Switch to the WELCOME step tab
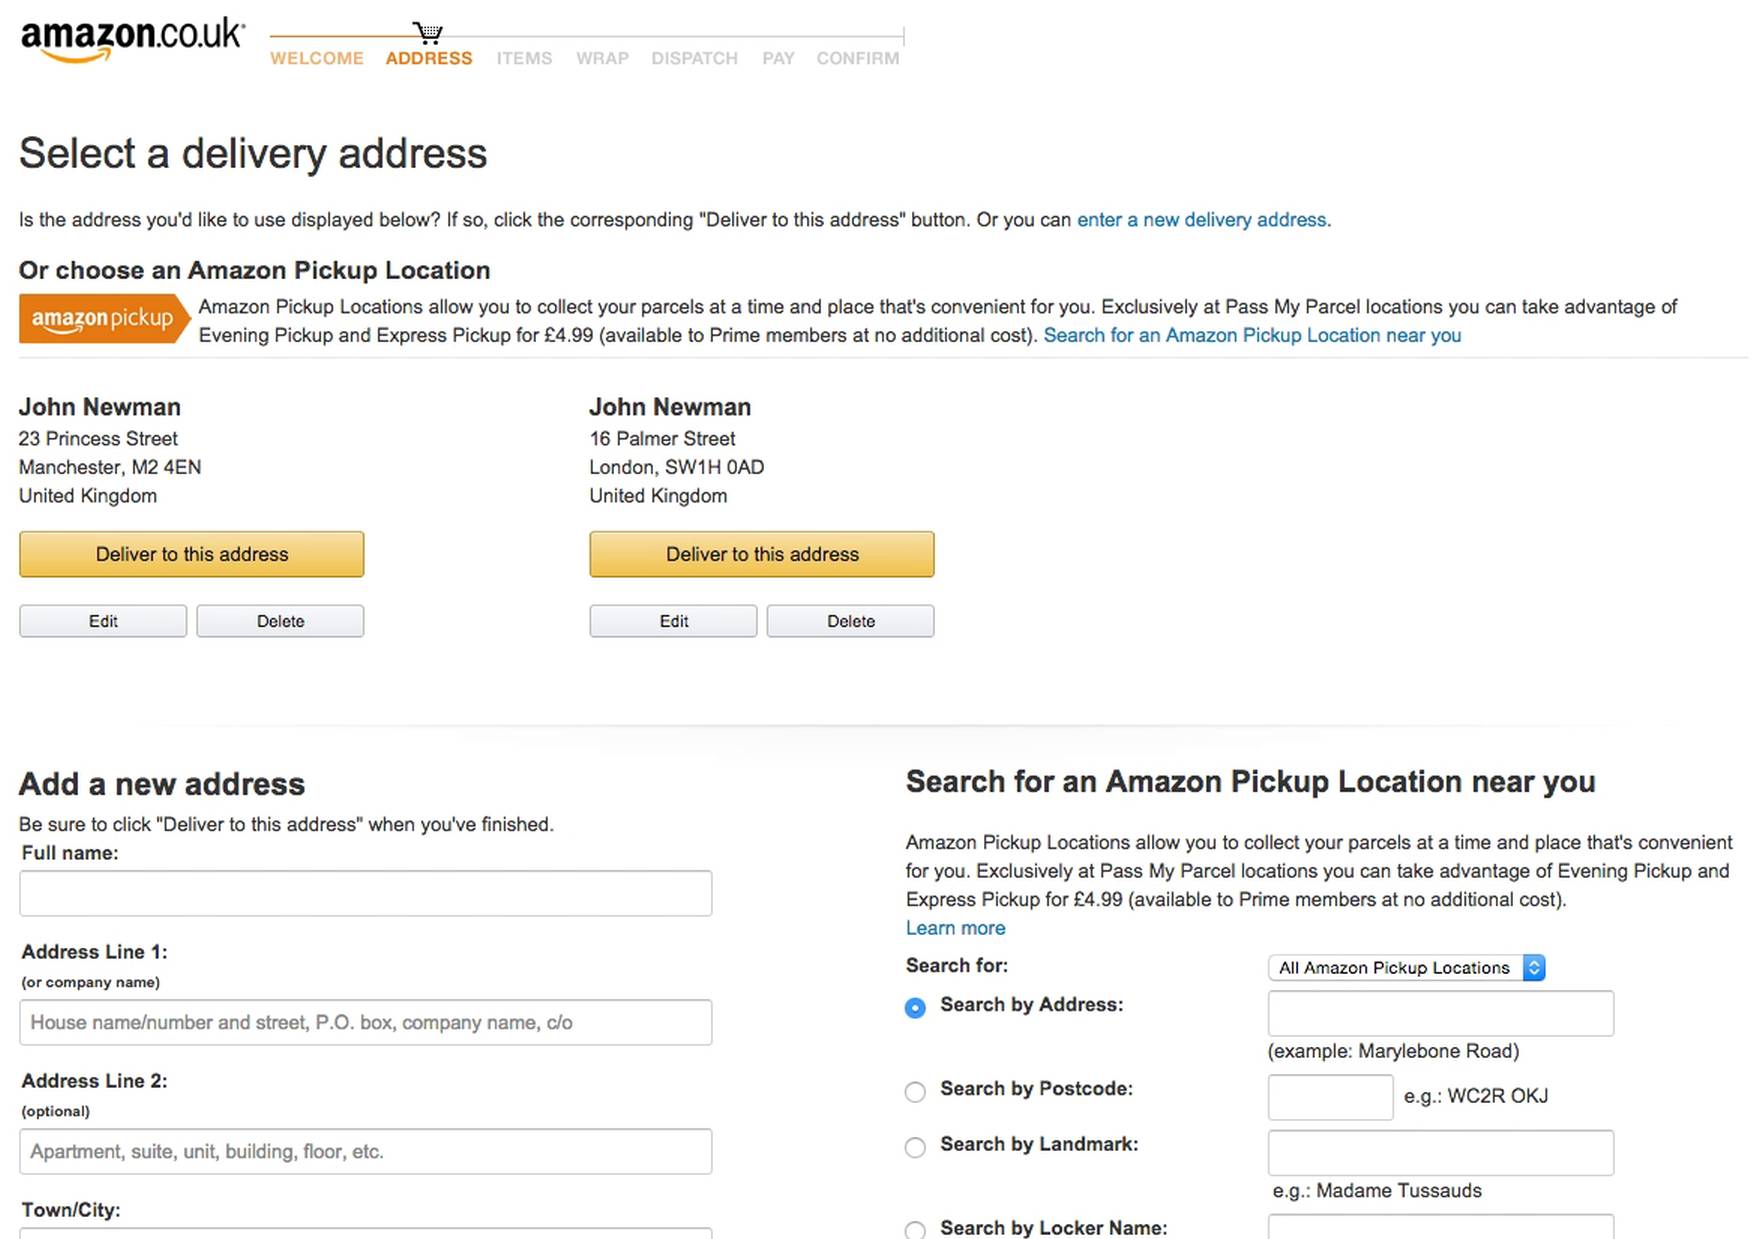The width and height of the screenshot is (1760, 1239). coord(316,58)
